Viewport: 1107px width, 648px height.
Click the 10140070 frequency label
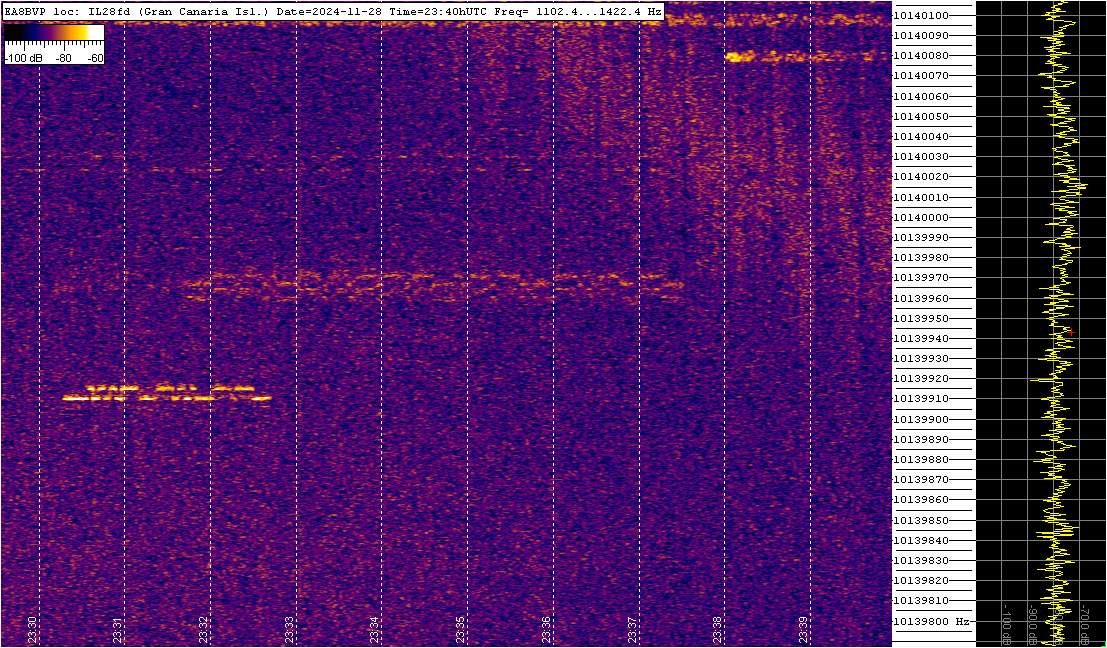pyautogui.click(x=920, y=76)
